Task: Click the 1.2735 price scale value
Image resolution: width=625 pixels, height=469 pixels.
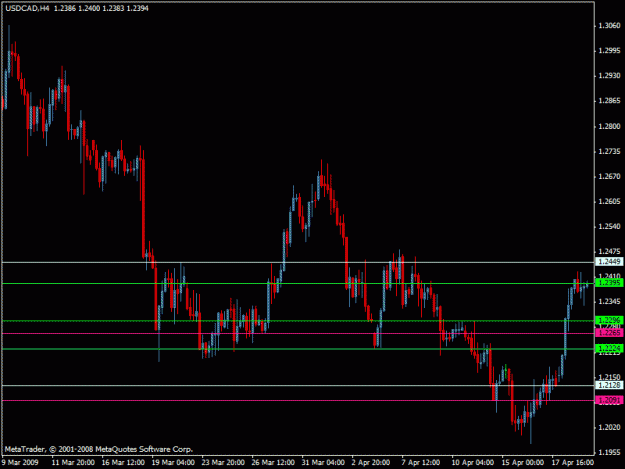Action: pyautogui.click(x=609, y=151)
